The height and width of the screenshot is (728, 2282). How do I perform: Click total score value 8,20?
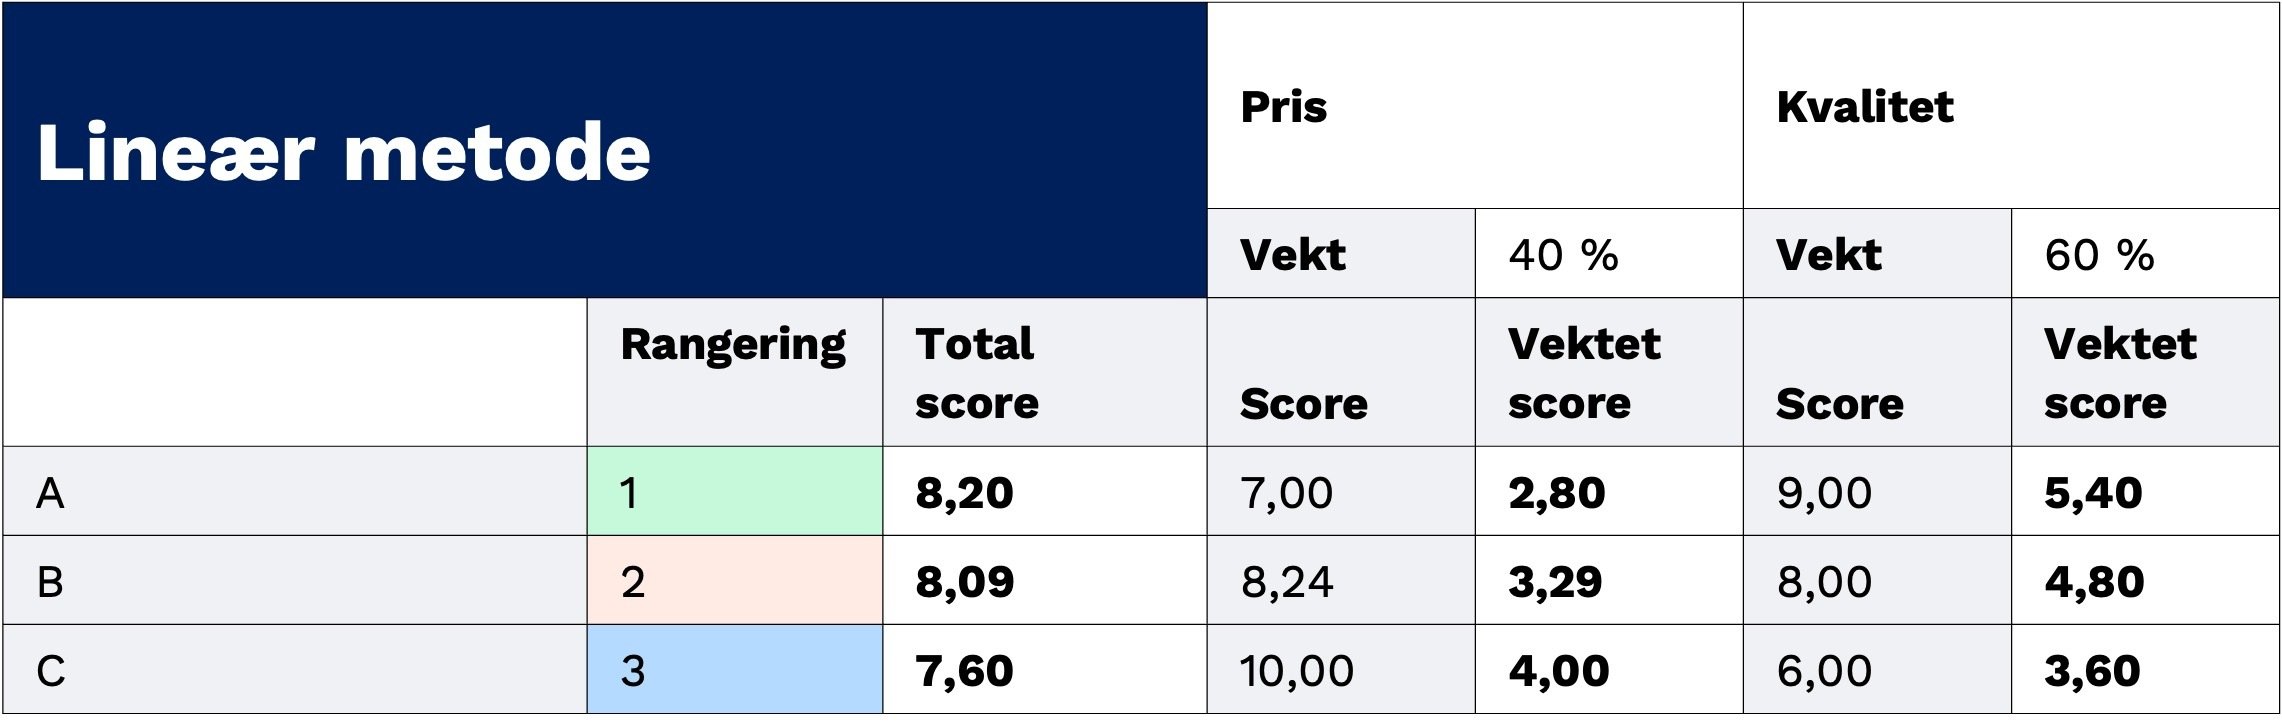(x=965, y=493)
